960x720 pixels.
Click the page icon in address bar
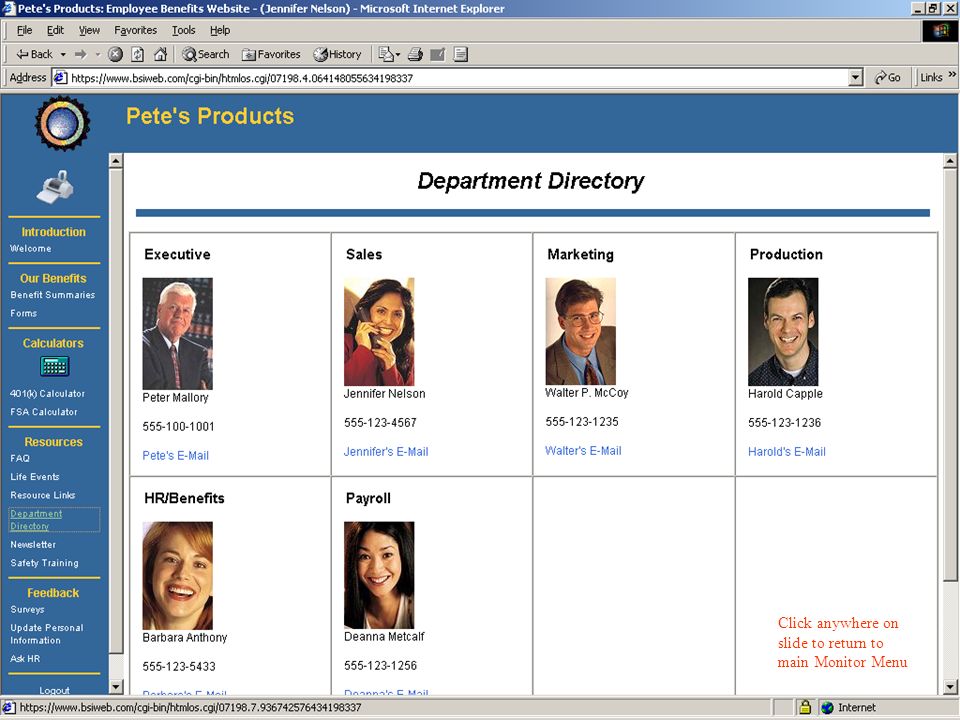pyautogui.click(x=60, y=78)
